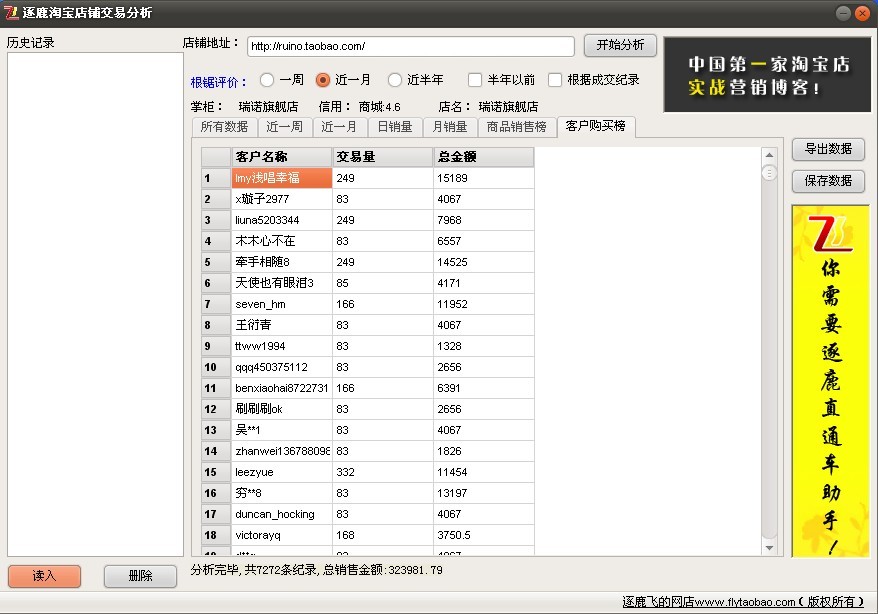Click the 导出数据 button
The height and width of the screenshot is (614, 878).
click(828, 149)
